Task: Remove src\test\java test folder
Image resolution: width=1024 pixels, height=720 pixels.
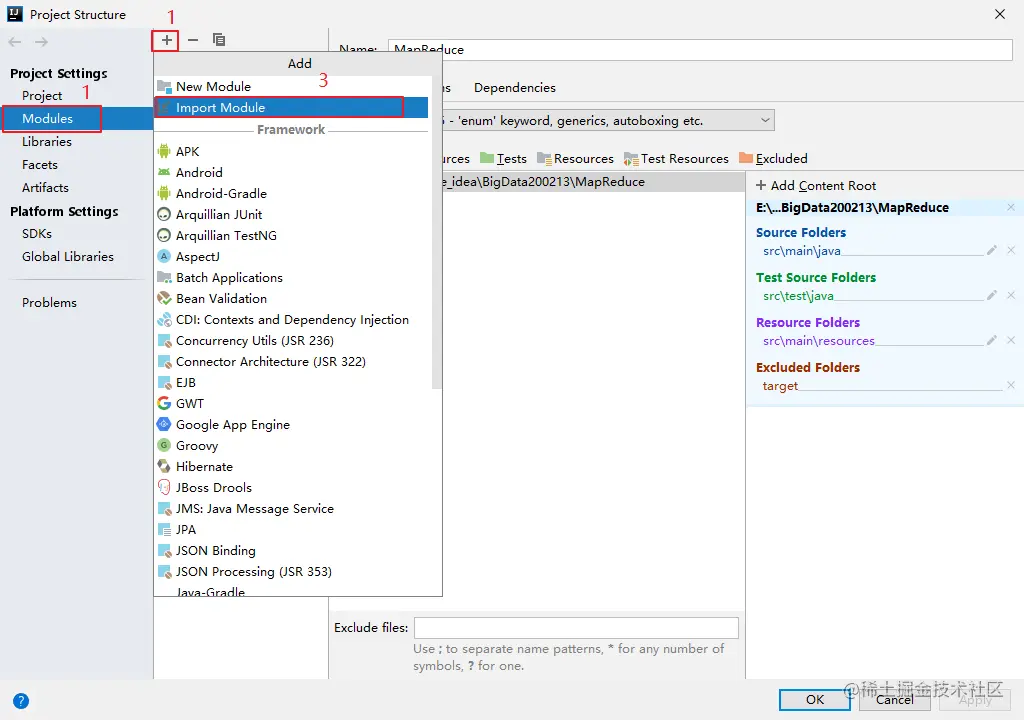Action: (1011, 295)
